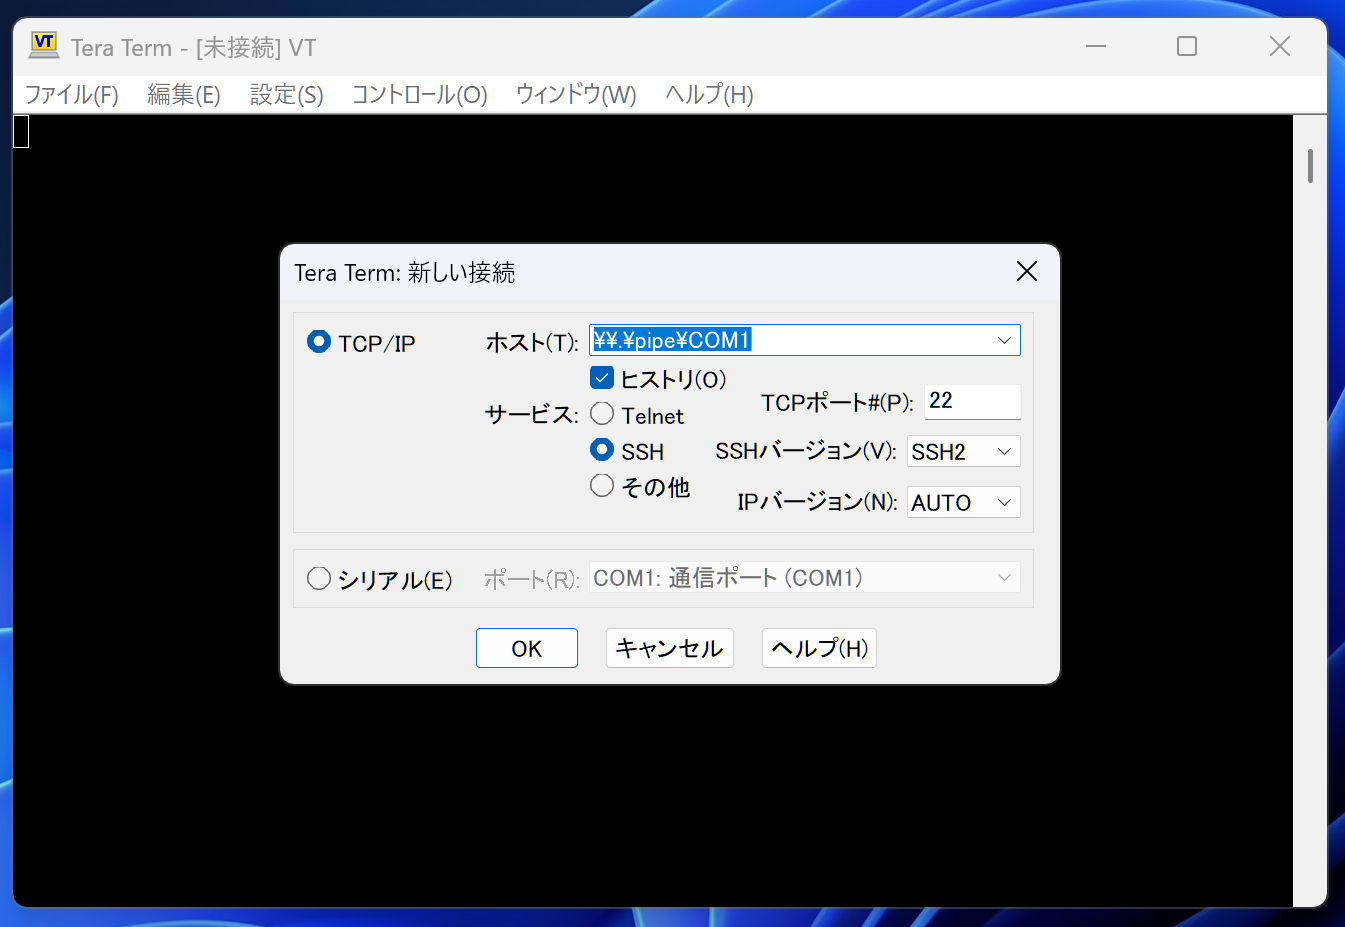Uncheck the ヒストリ(O) checkbox
This screenshot has width=1345, height=927.
click(x=602, y=378)
